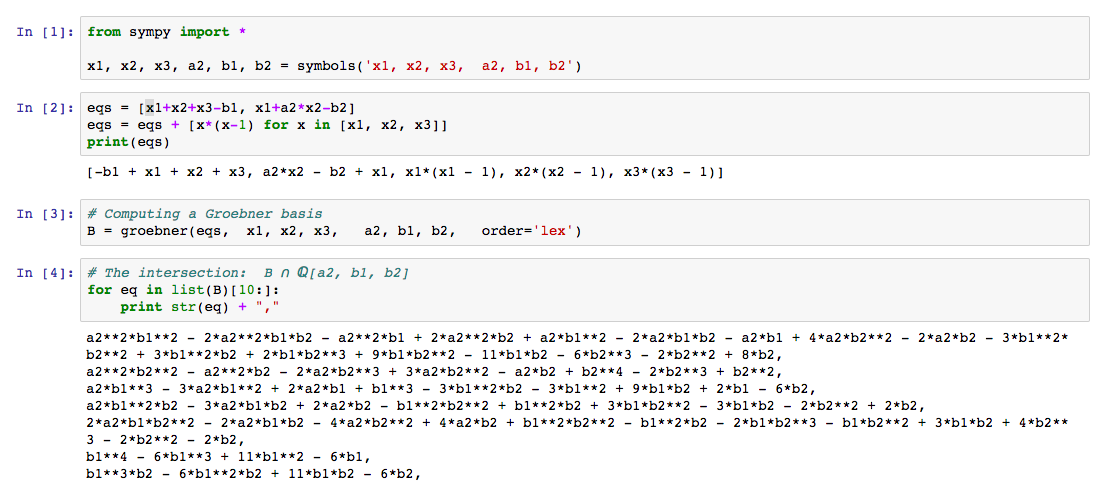Click the 'print(eqs)' line in cell 2
Image resolution: width=1099 pixels, height=490 pixels.
[128, 142]
